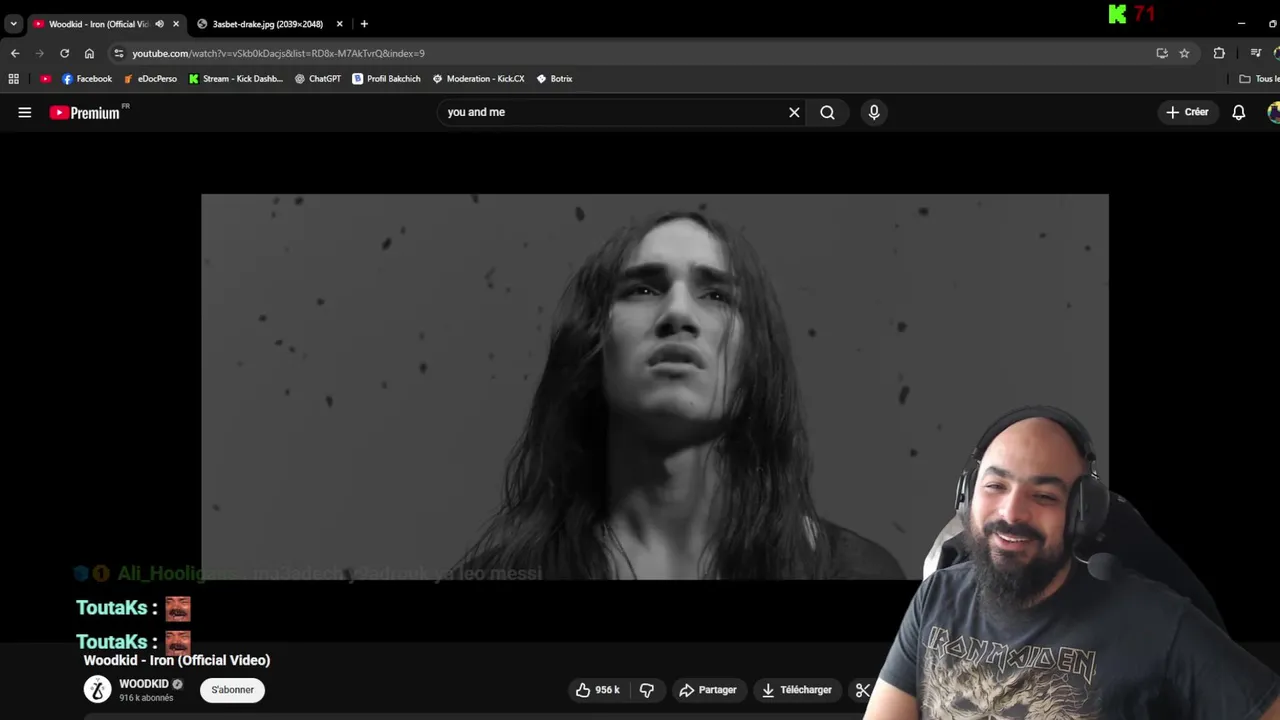Dislike the Woodkid video

tap(647, 690)
